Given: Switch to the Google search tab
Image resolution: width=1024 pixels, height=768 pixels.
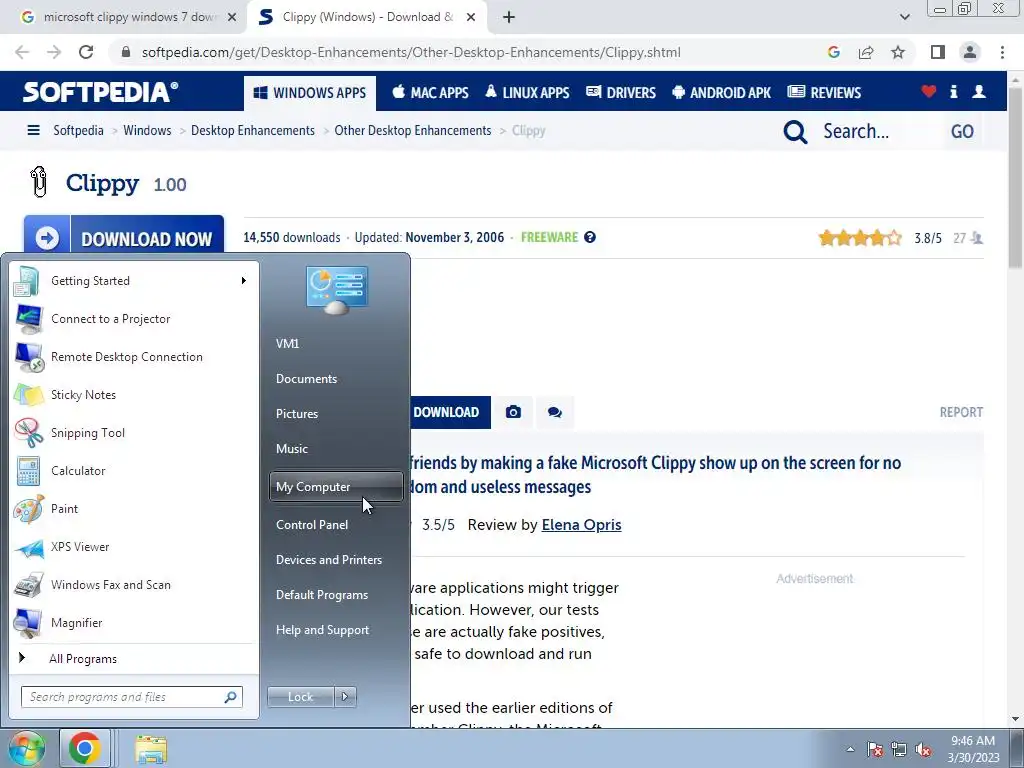Looking at the screenshot, I should [x=129, y=17].
